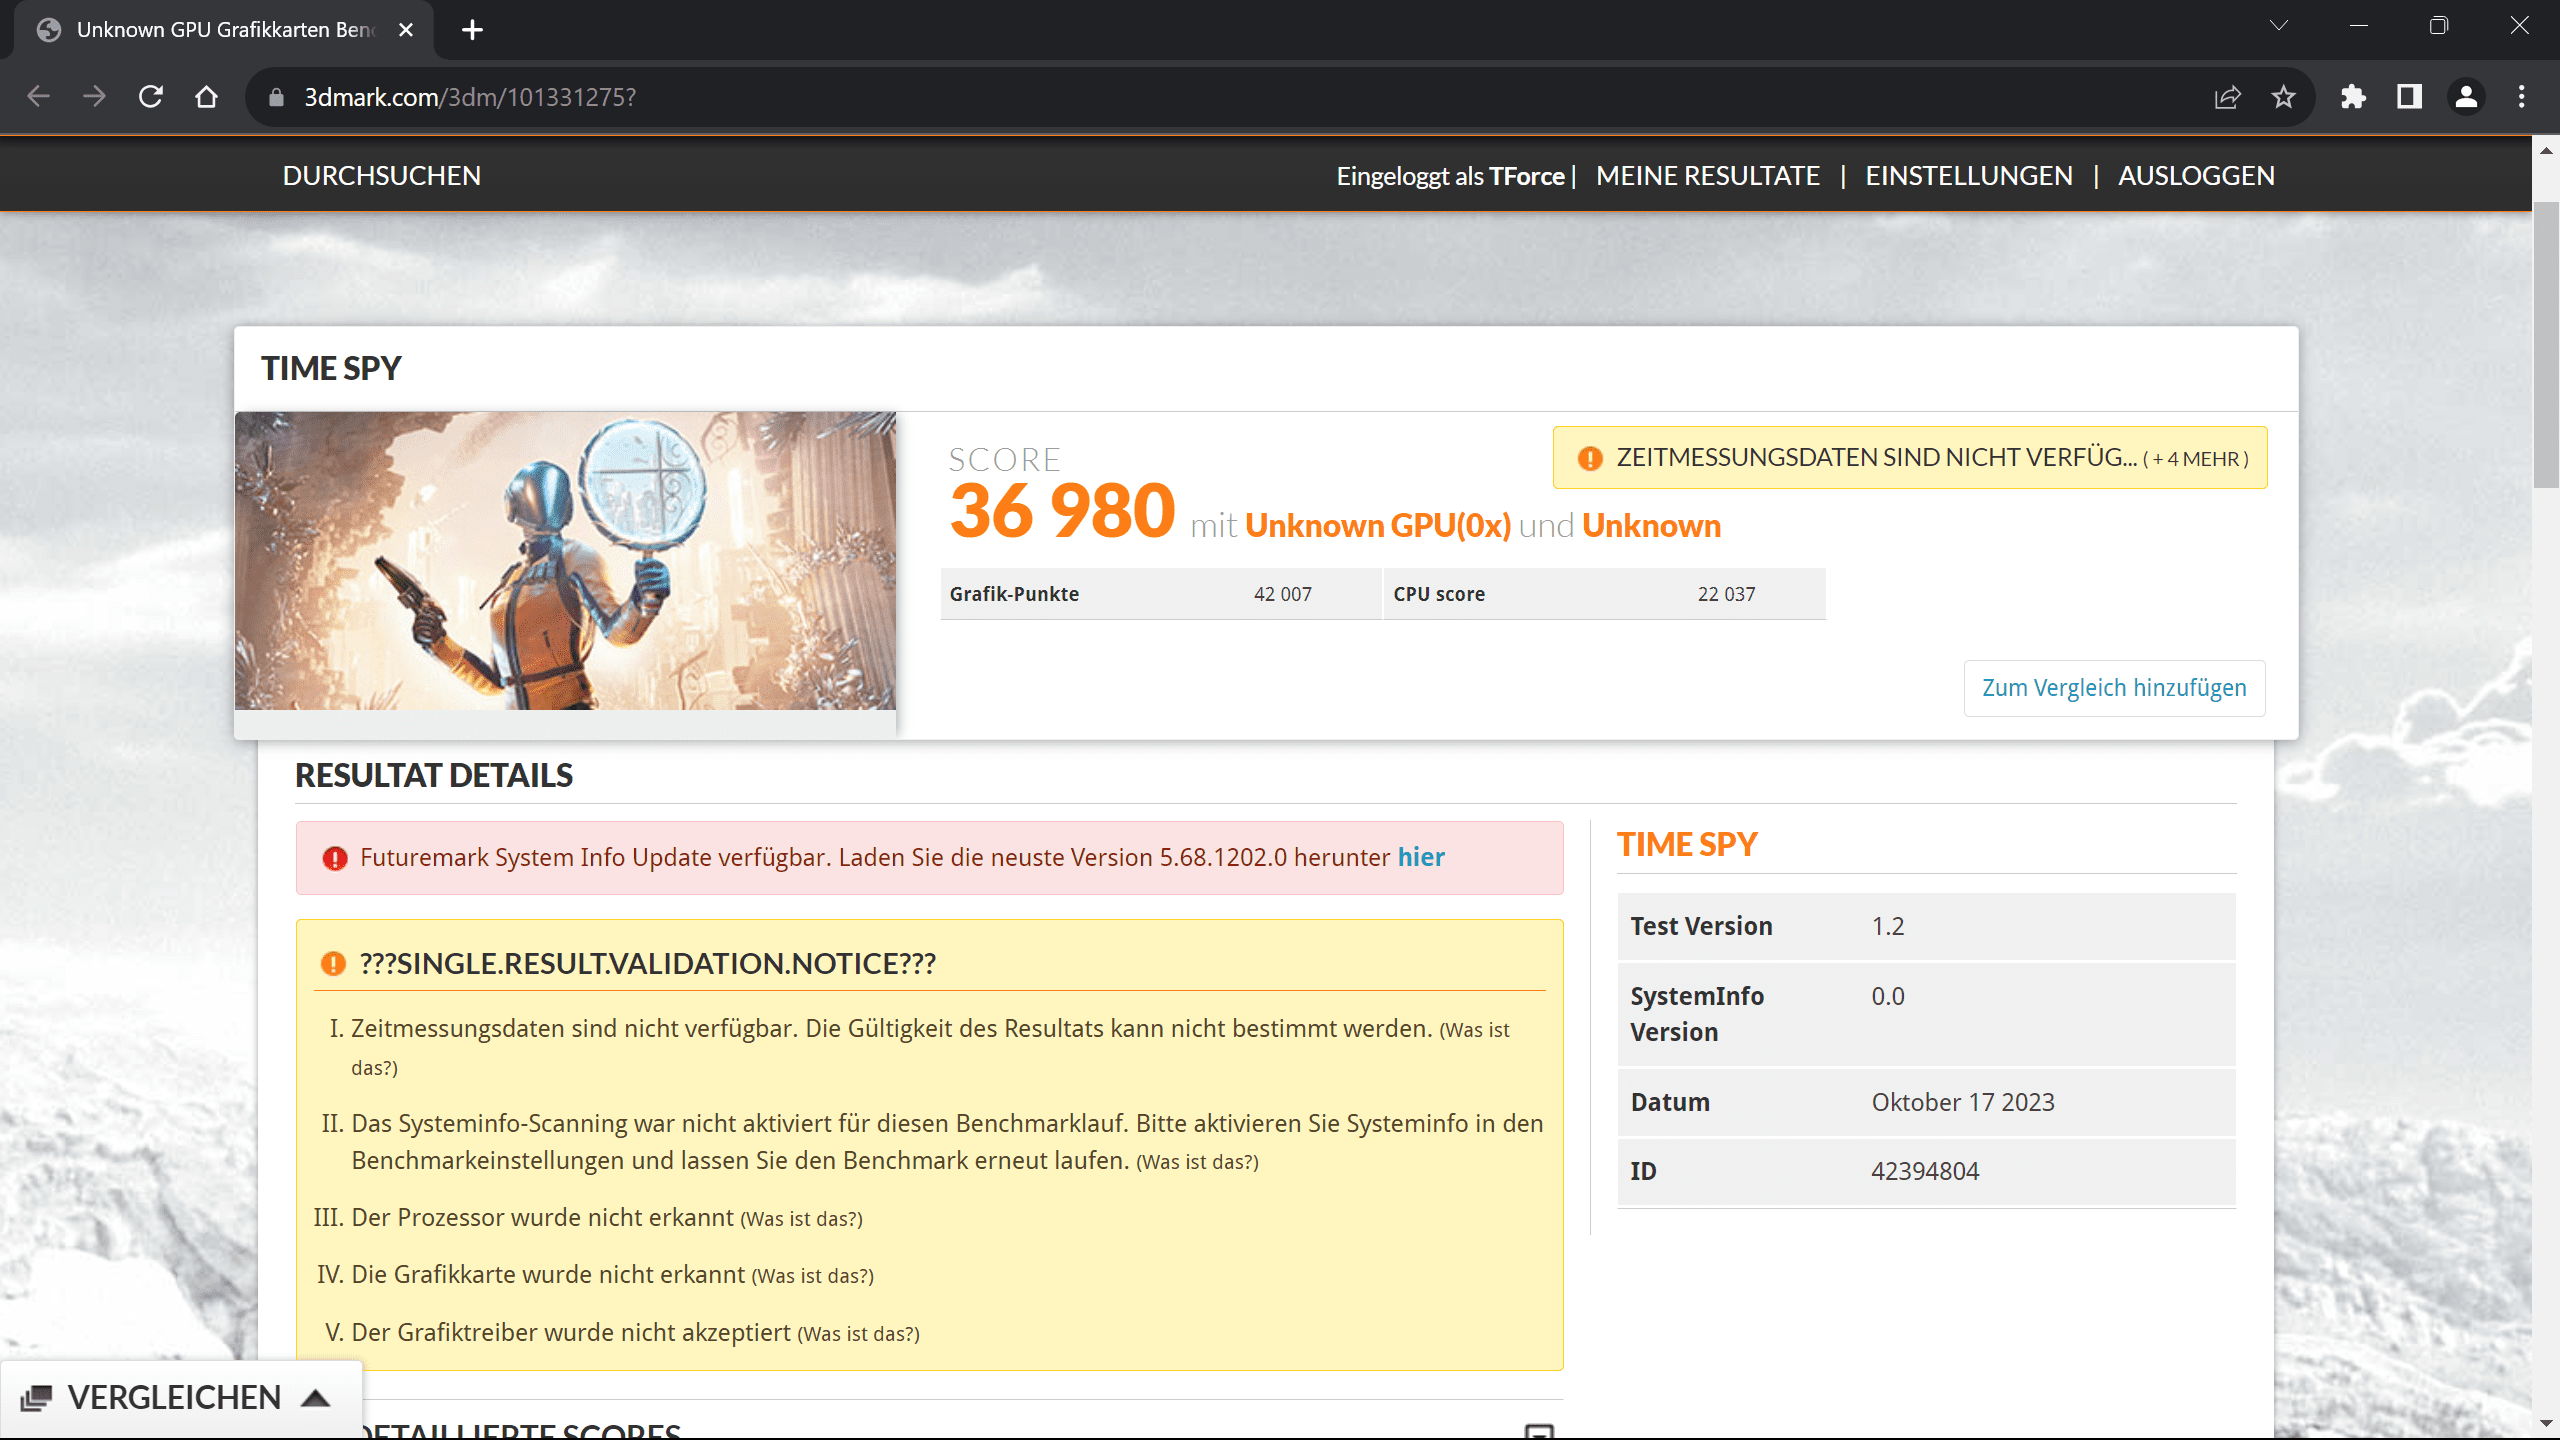Collapse the Detaillierte Scores section
The width and height of the screenshot is (2560, 1440).
pyautogui.click(x=1539, y=1431)
